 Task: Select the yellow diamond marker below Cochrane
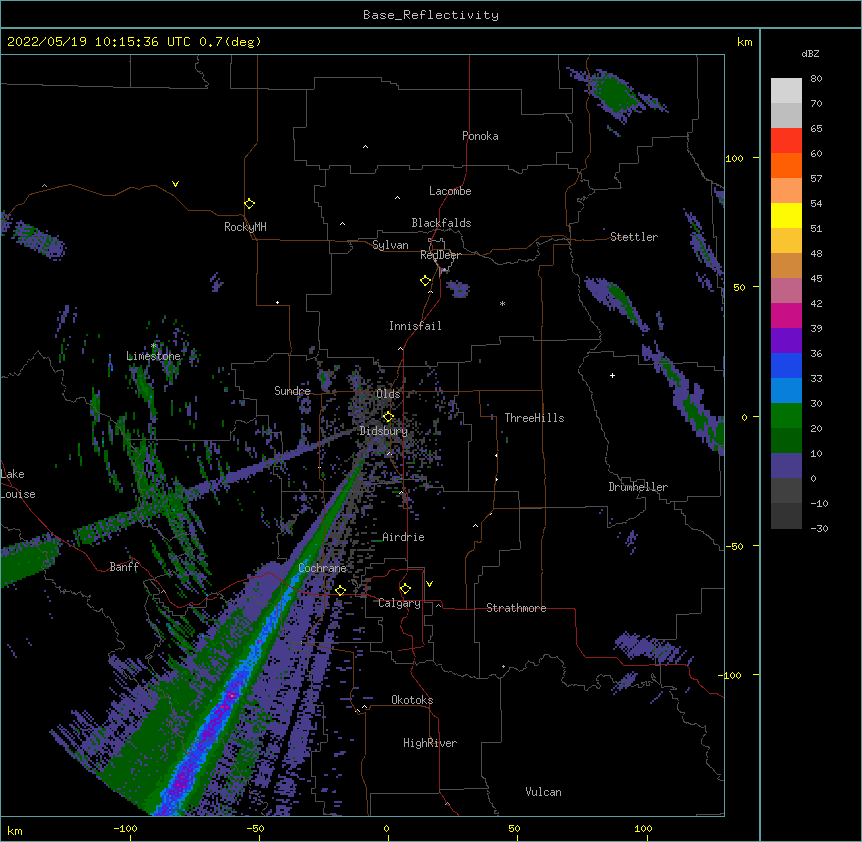tap(340, 590)
